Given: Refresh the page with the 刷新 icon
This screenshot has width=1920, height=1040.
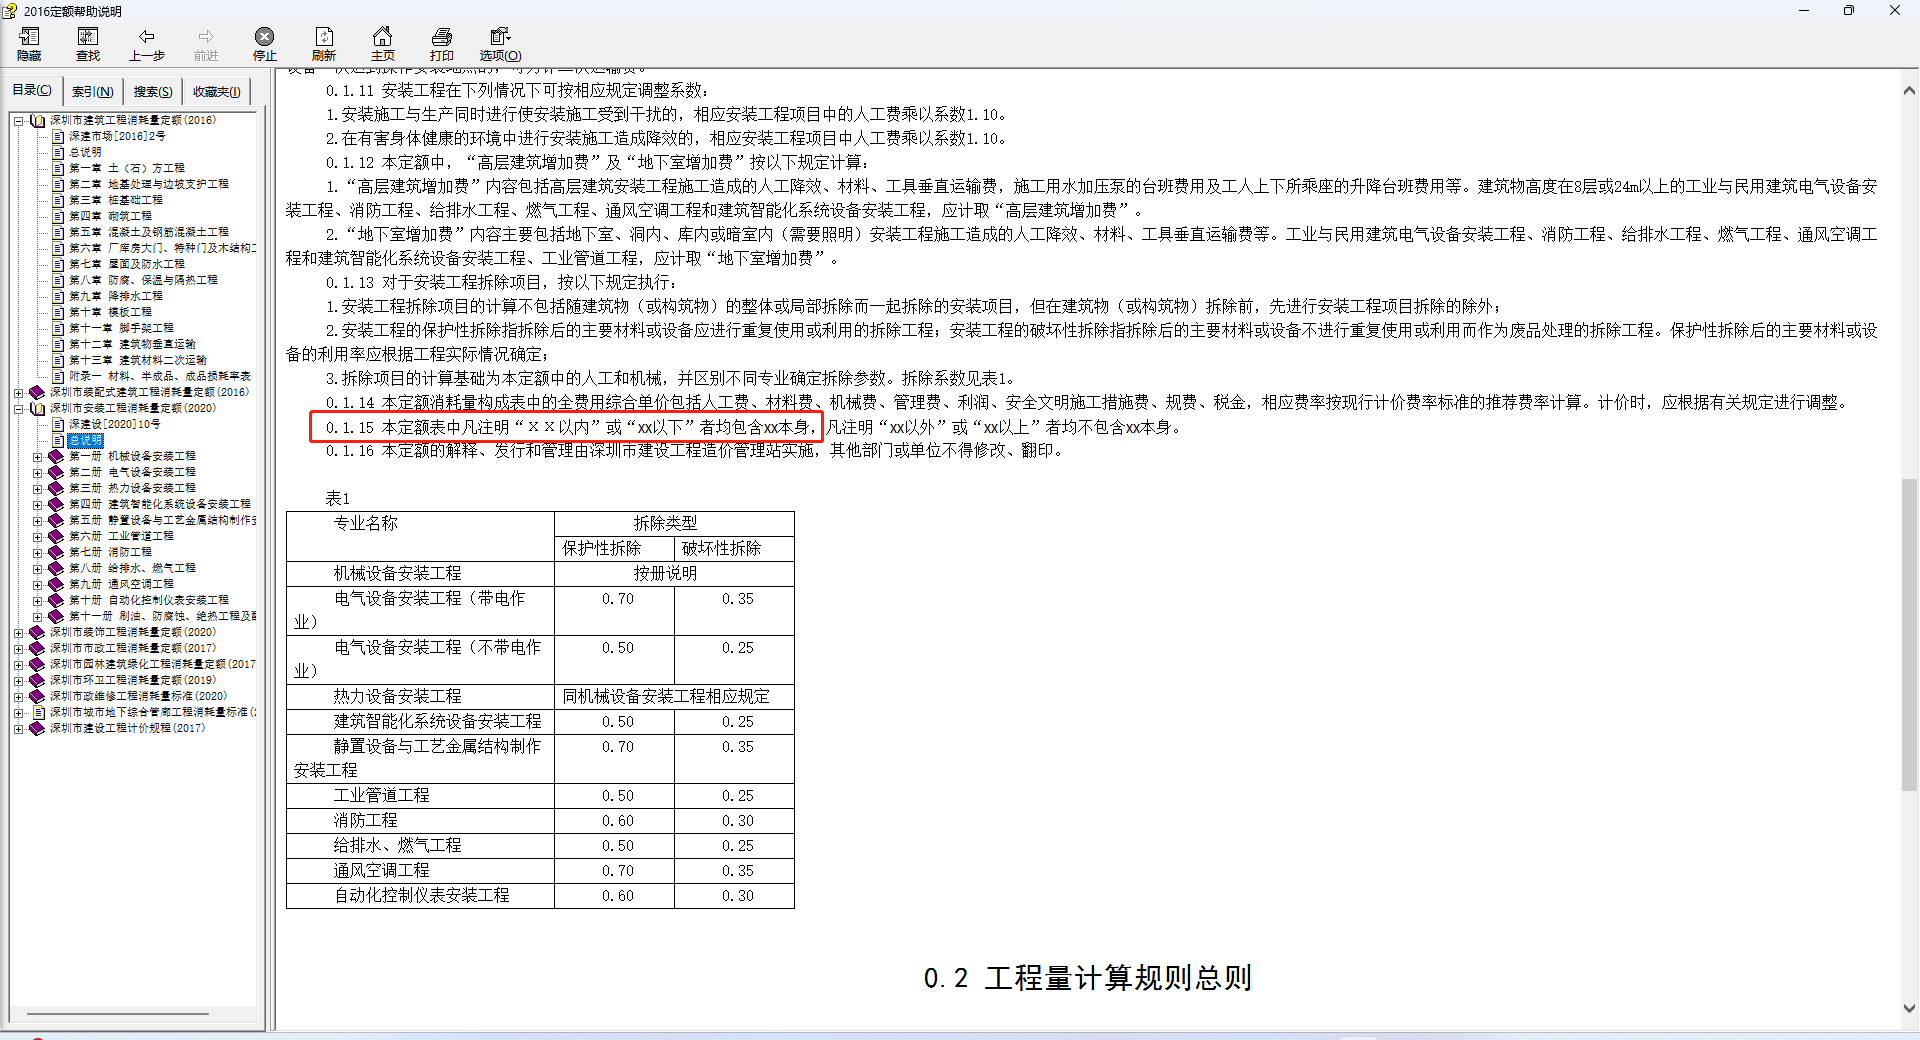Looking at the screenshot, I should [x=324, y=45].
